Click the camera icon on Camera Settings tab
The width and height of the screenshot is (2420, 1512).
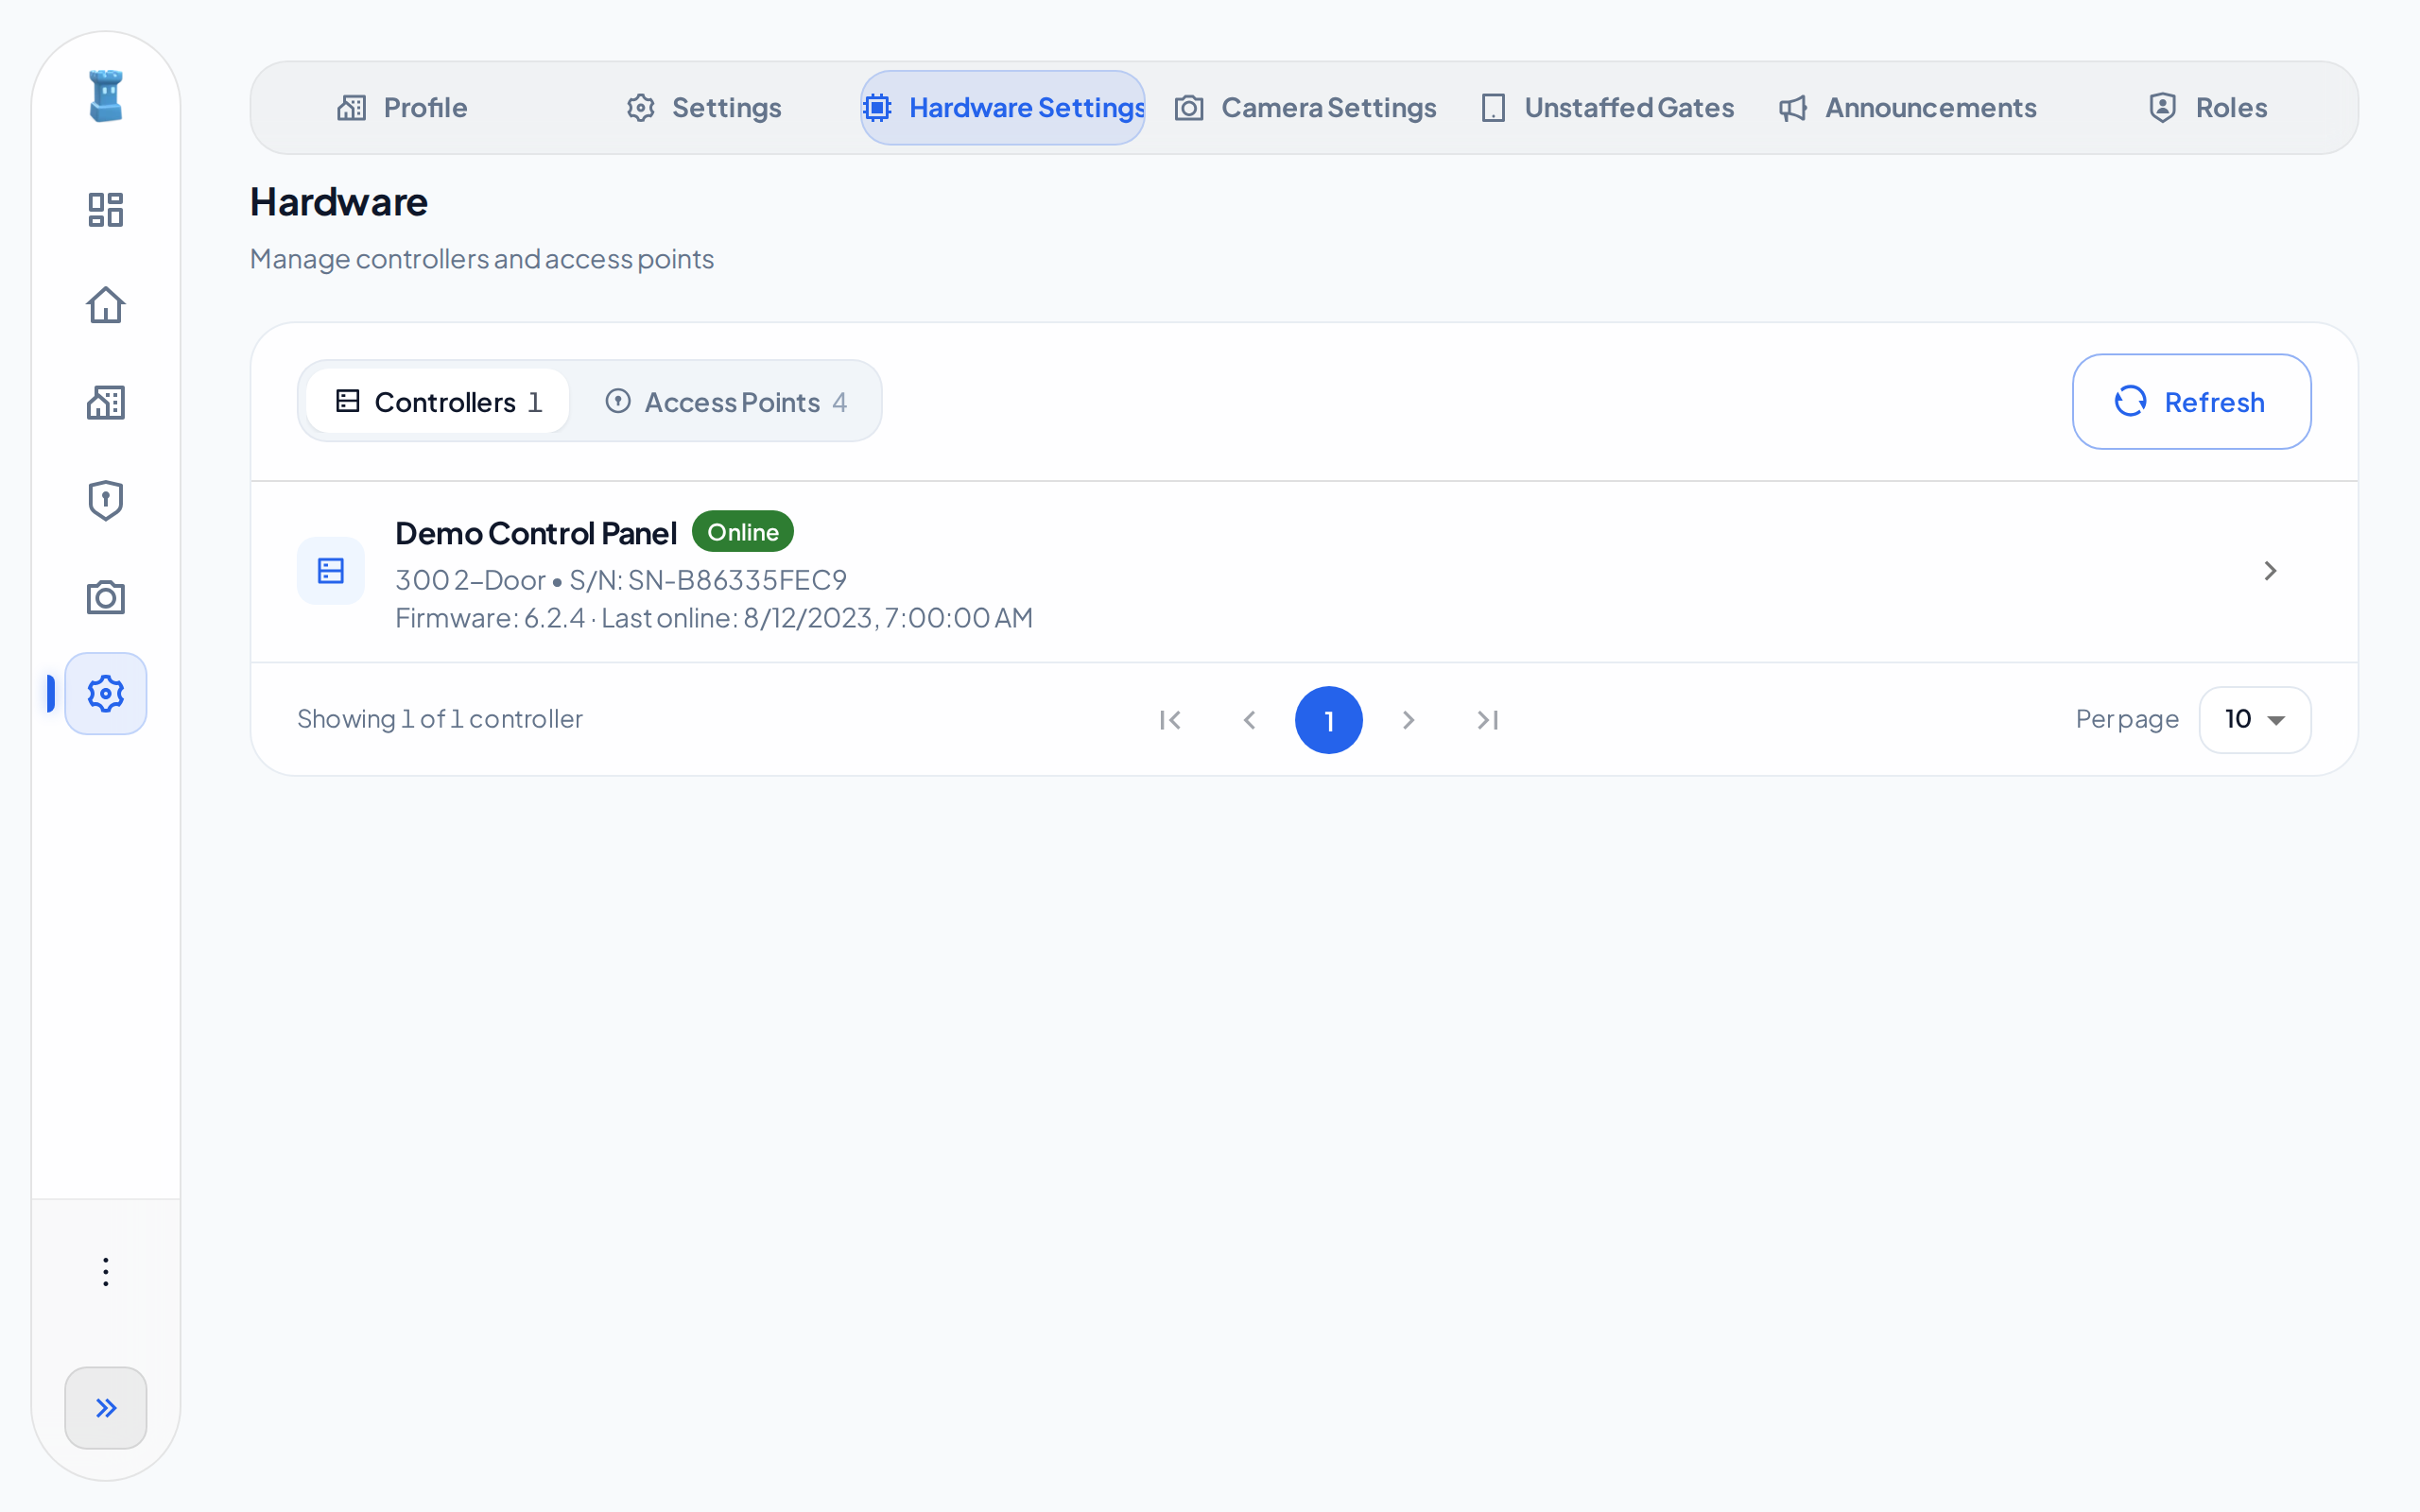click(1189, 107)
